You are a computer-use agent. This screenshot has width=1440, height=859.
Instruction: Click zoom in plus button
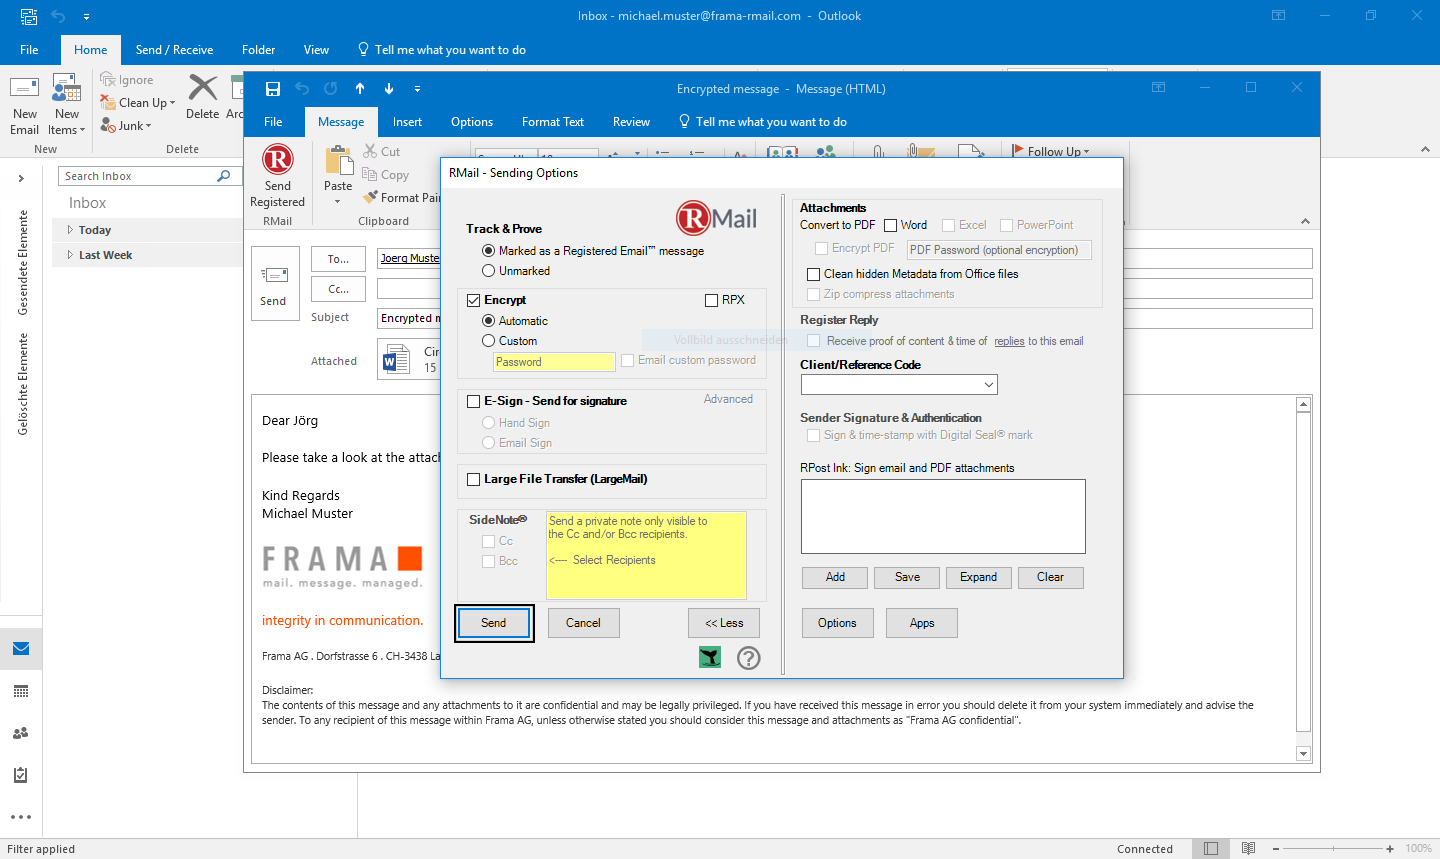tap(1390, 849)
